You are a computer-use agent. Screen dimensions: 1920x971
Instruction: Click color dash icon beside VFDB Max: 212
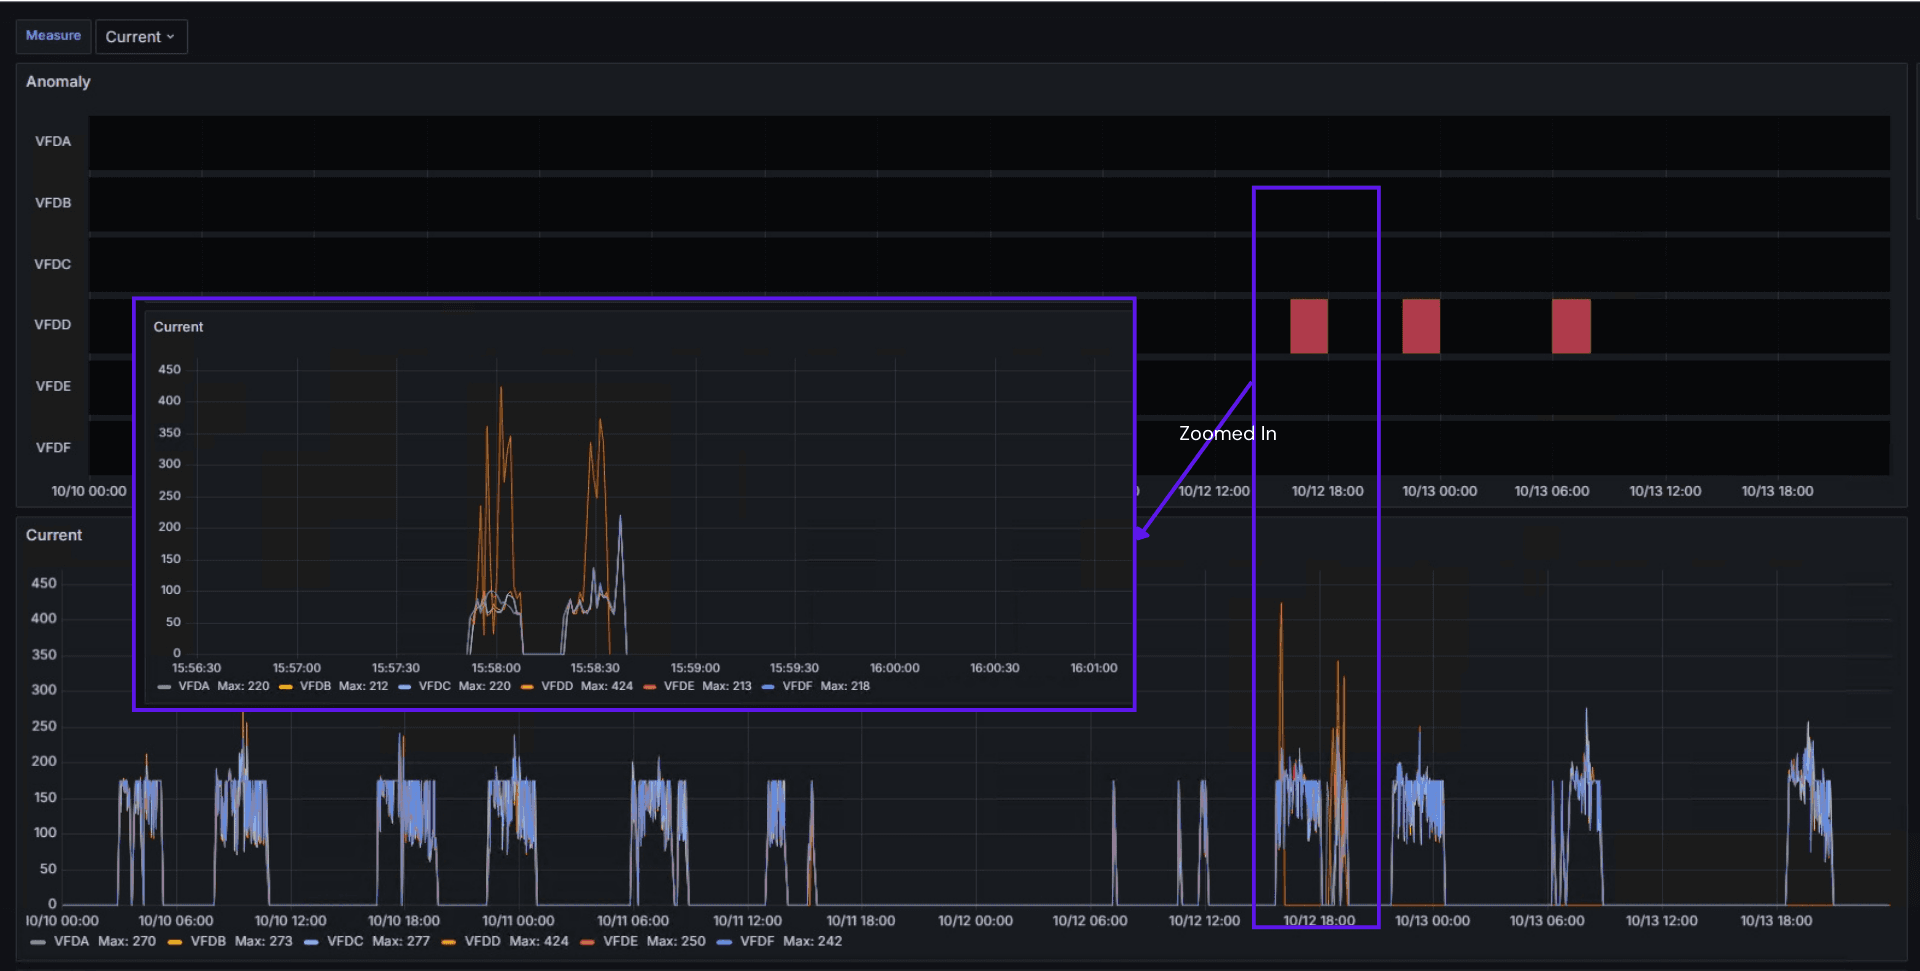click(x=285, y=687)
